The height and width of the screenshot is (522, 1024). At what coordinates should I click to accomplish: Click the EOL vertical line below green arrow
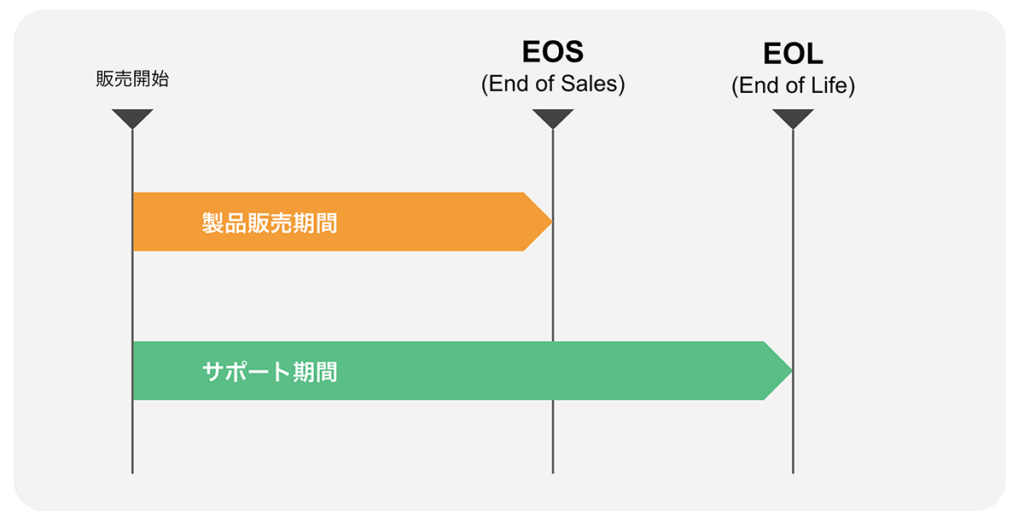click(x=793, y=436)
